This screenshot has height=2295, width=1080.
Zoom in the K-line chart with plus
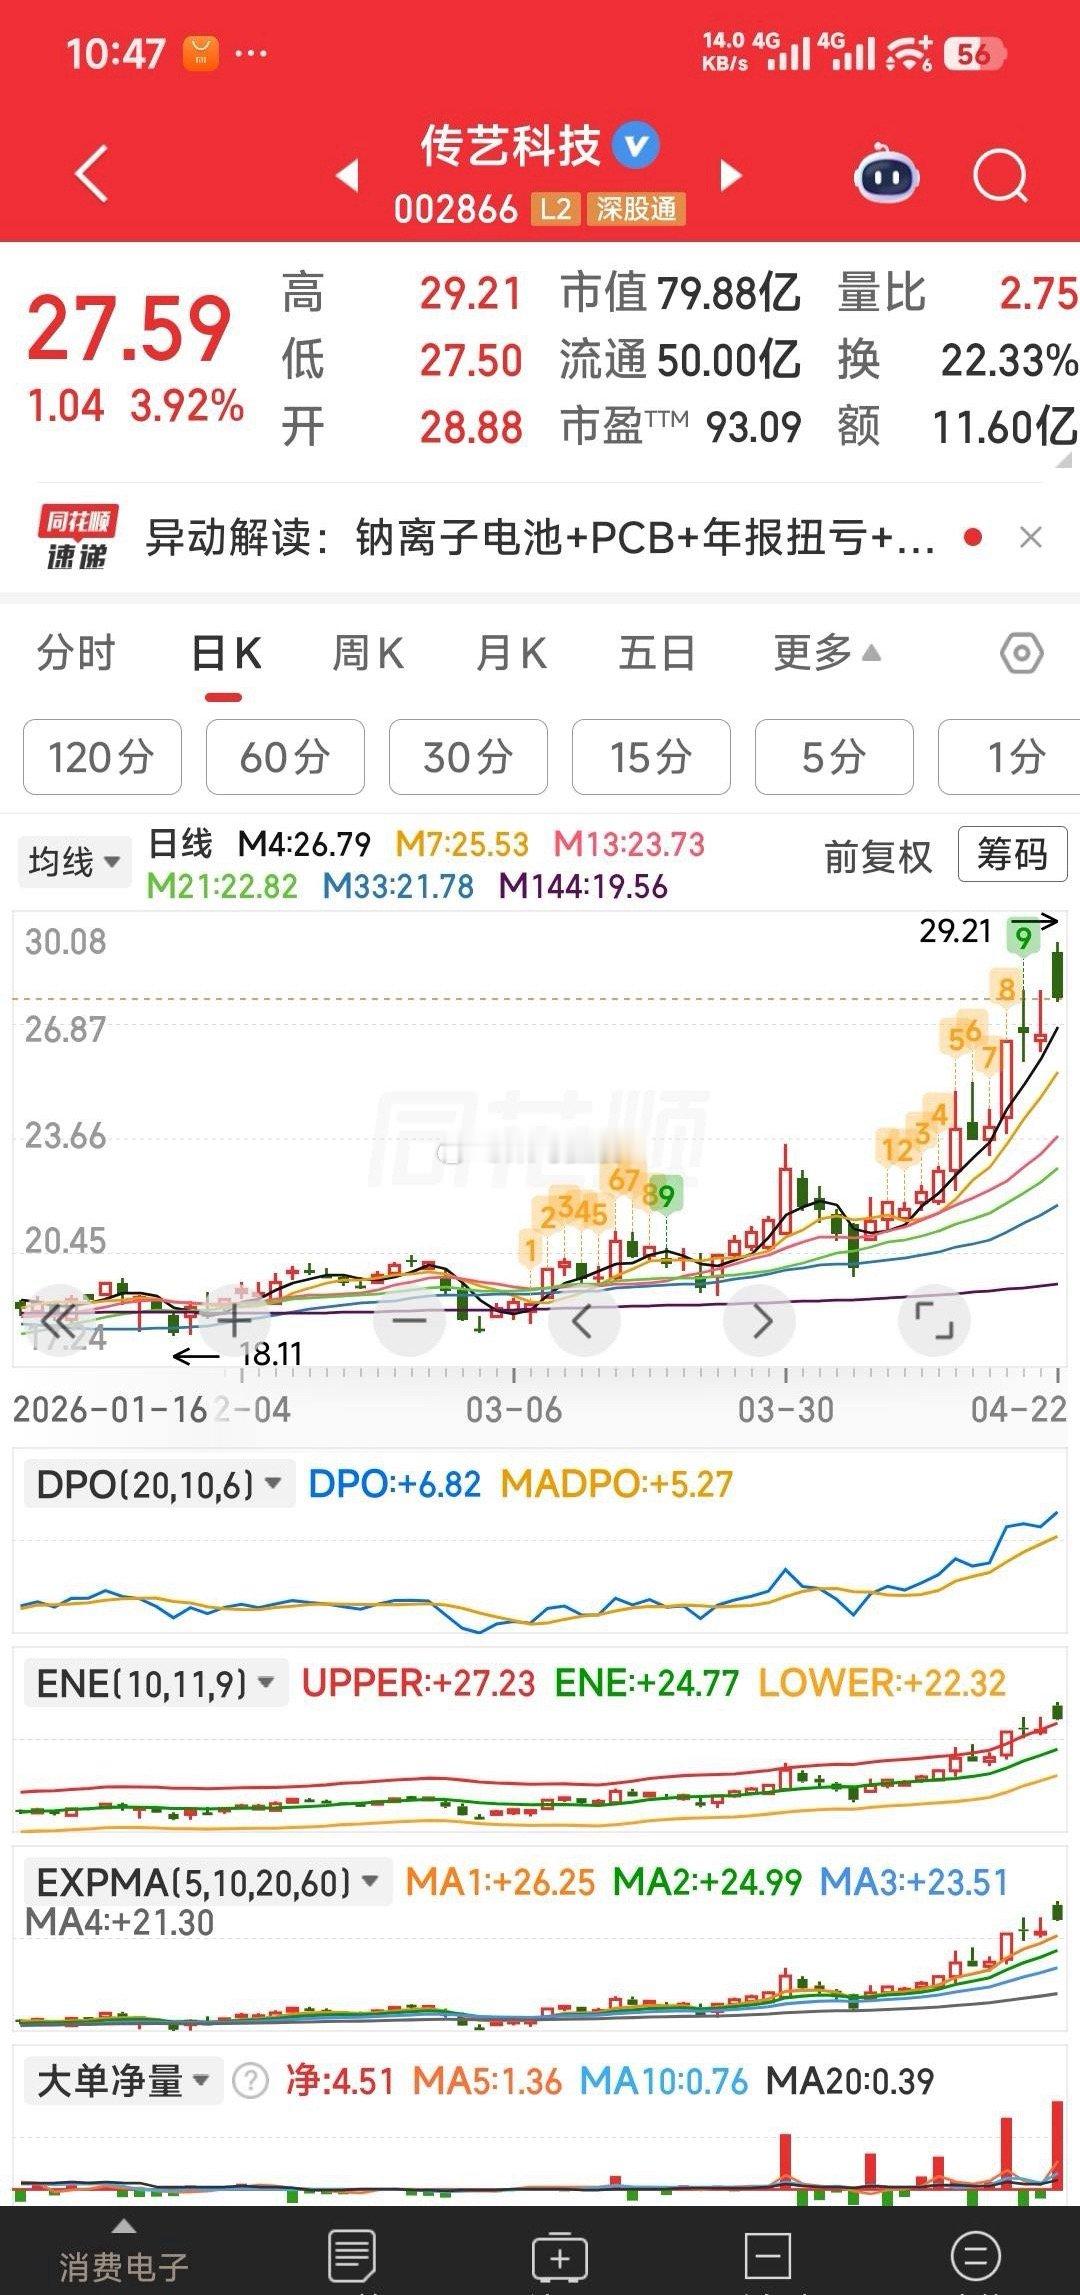pyautogui.click(x=234, y=1321)
